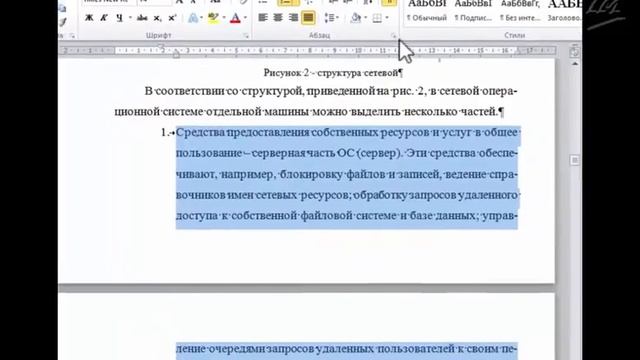
Task: Click line 'чивают, например, блокировку файлов'
Action: point(347,174)
